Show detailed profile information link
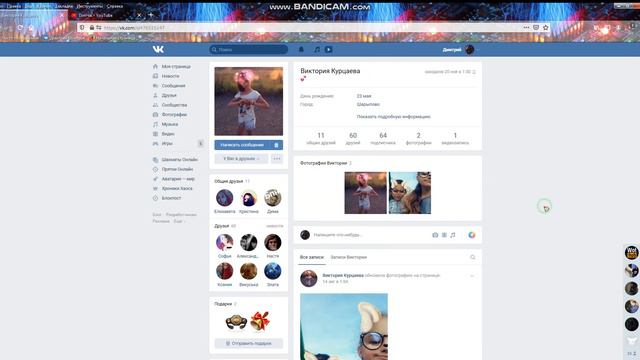This screenshot has width=640, height=360. [x=393, y=116]
